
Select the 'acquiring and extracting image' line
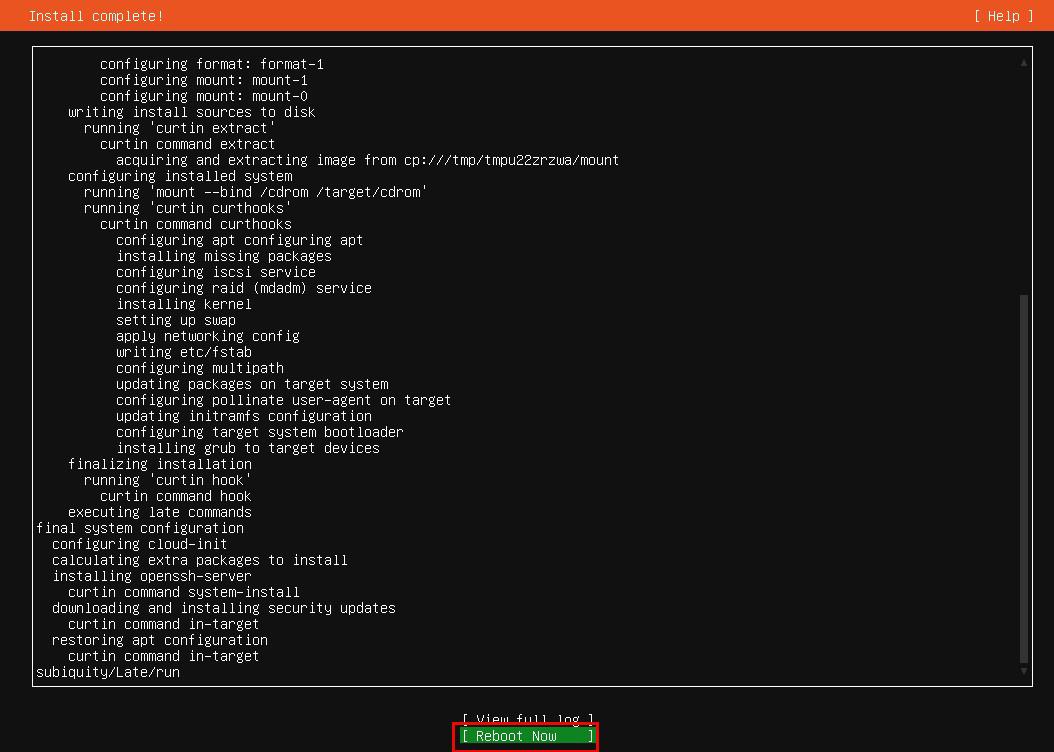367,161
